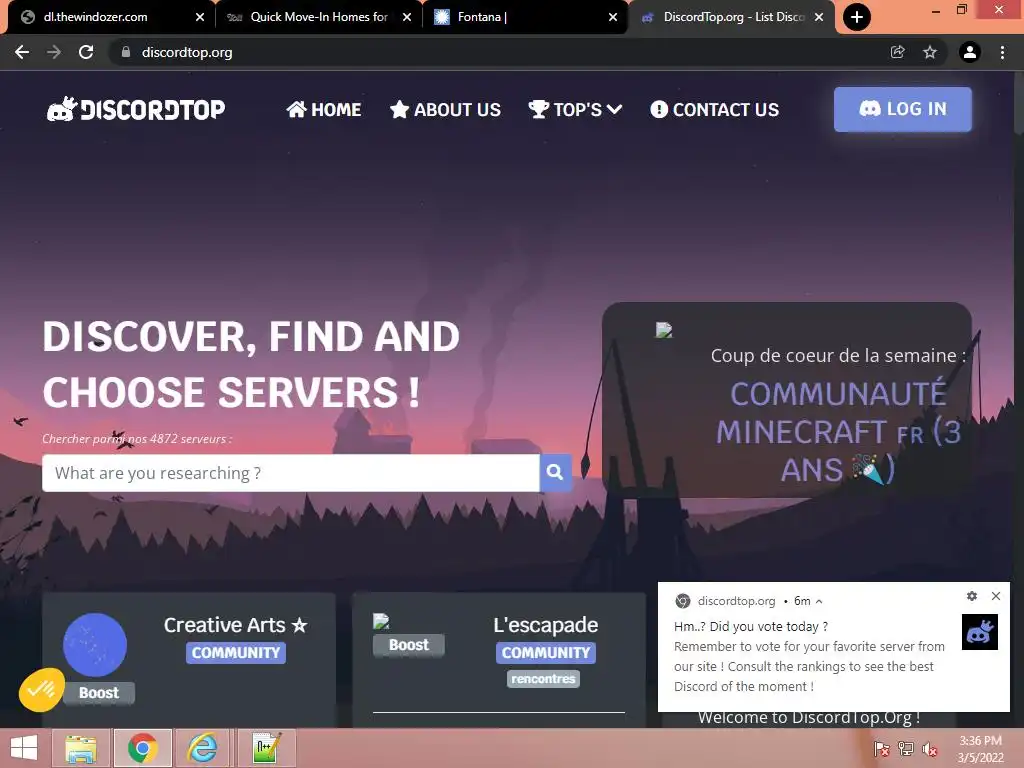Open Chrome three-dot menu
Screen dimensions: 1024x768
click(1002, 52)
